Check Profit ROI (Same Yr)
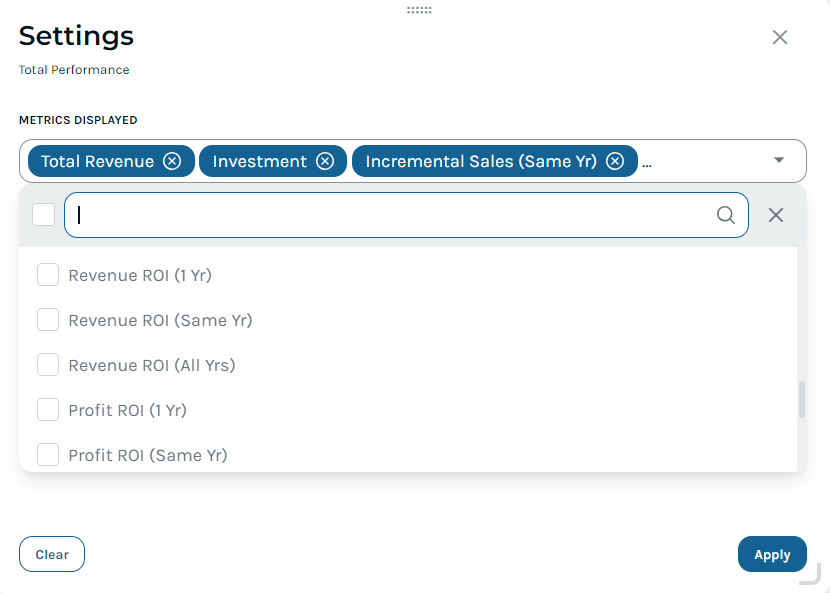 click(48, 455)
